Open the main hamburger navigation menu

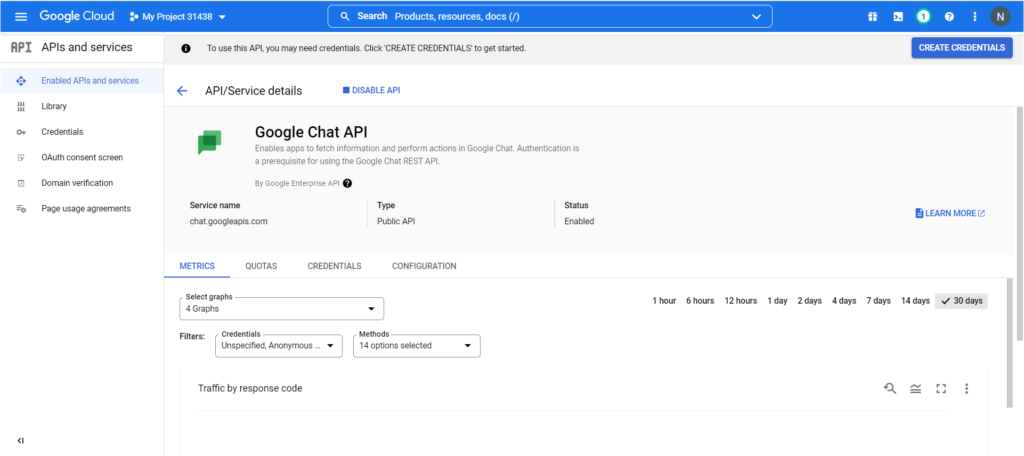click(21, 17)
